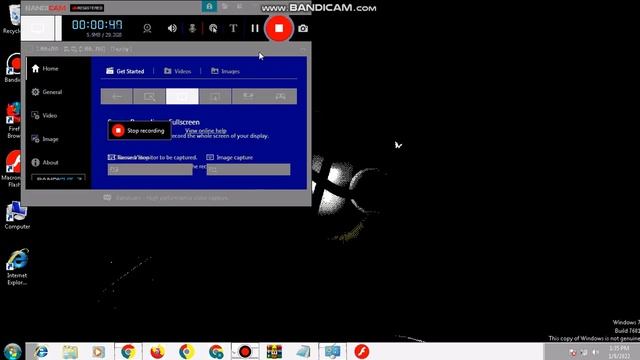Select rectangle area recording mode

149,96
